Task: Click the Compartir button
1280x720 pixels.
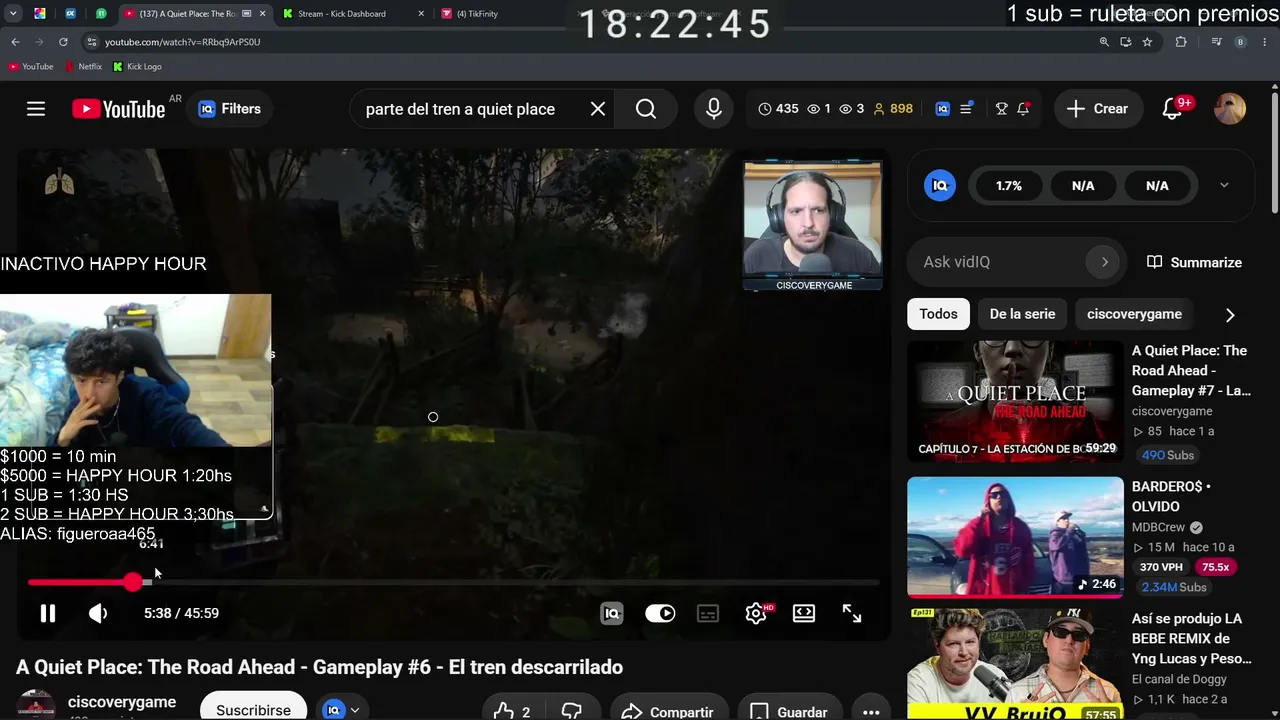Action: coord(669,711)
